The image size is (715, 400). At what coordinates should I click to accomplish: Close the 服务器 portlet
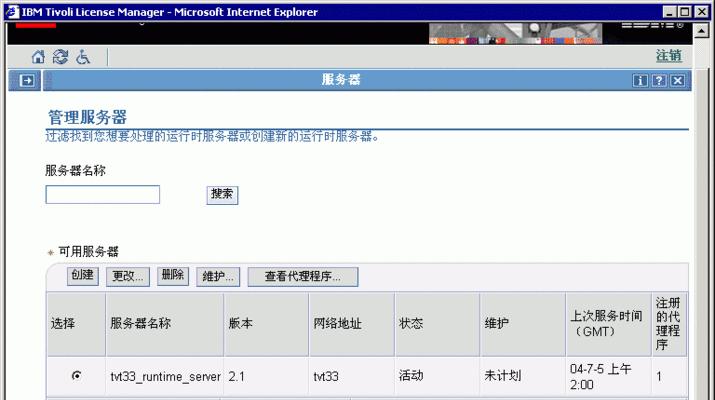coord(678,81)
